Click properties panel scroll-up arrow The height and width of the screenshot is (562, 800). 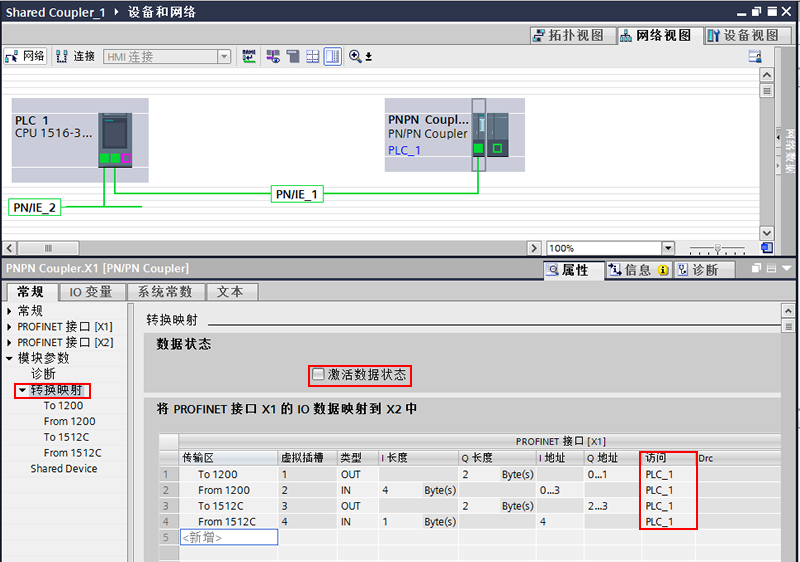(788, 311)
